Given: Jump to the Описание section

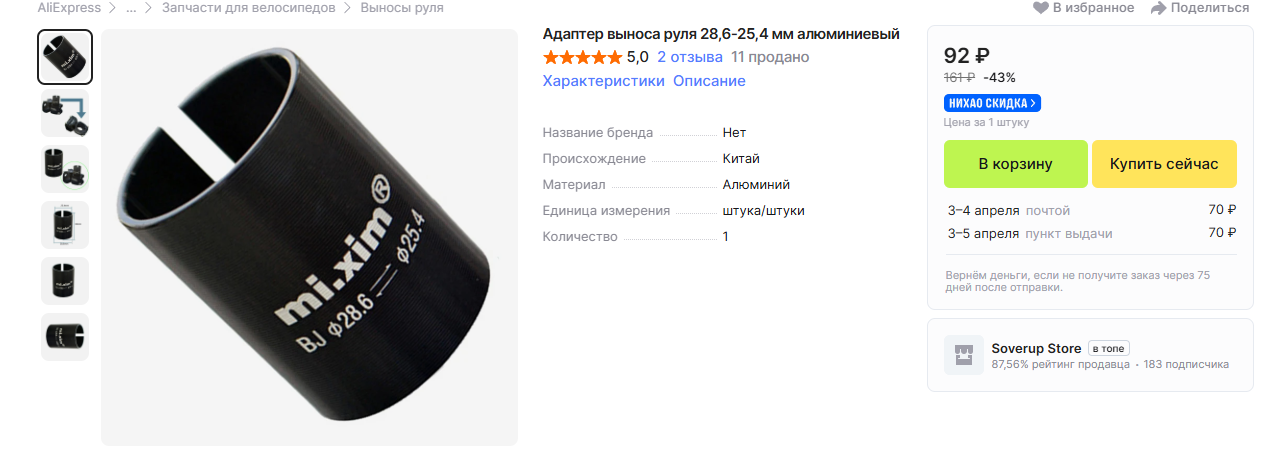Looking at the screenshot, I should coord(709,81).
